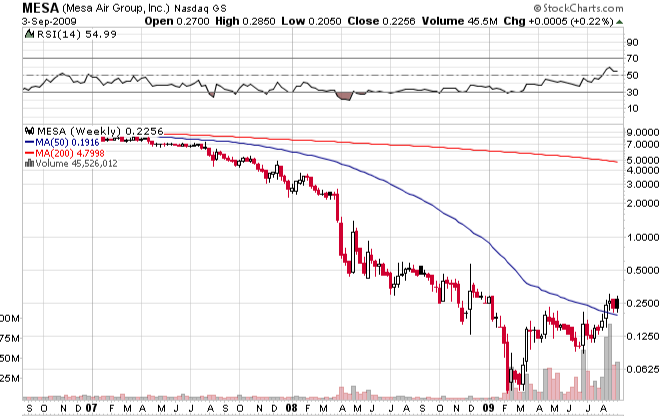The width and height of the screenshot is (665, 416).
Task: Click the shaded oversold RSI area below 30
Action: coord(344,96)
